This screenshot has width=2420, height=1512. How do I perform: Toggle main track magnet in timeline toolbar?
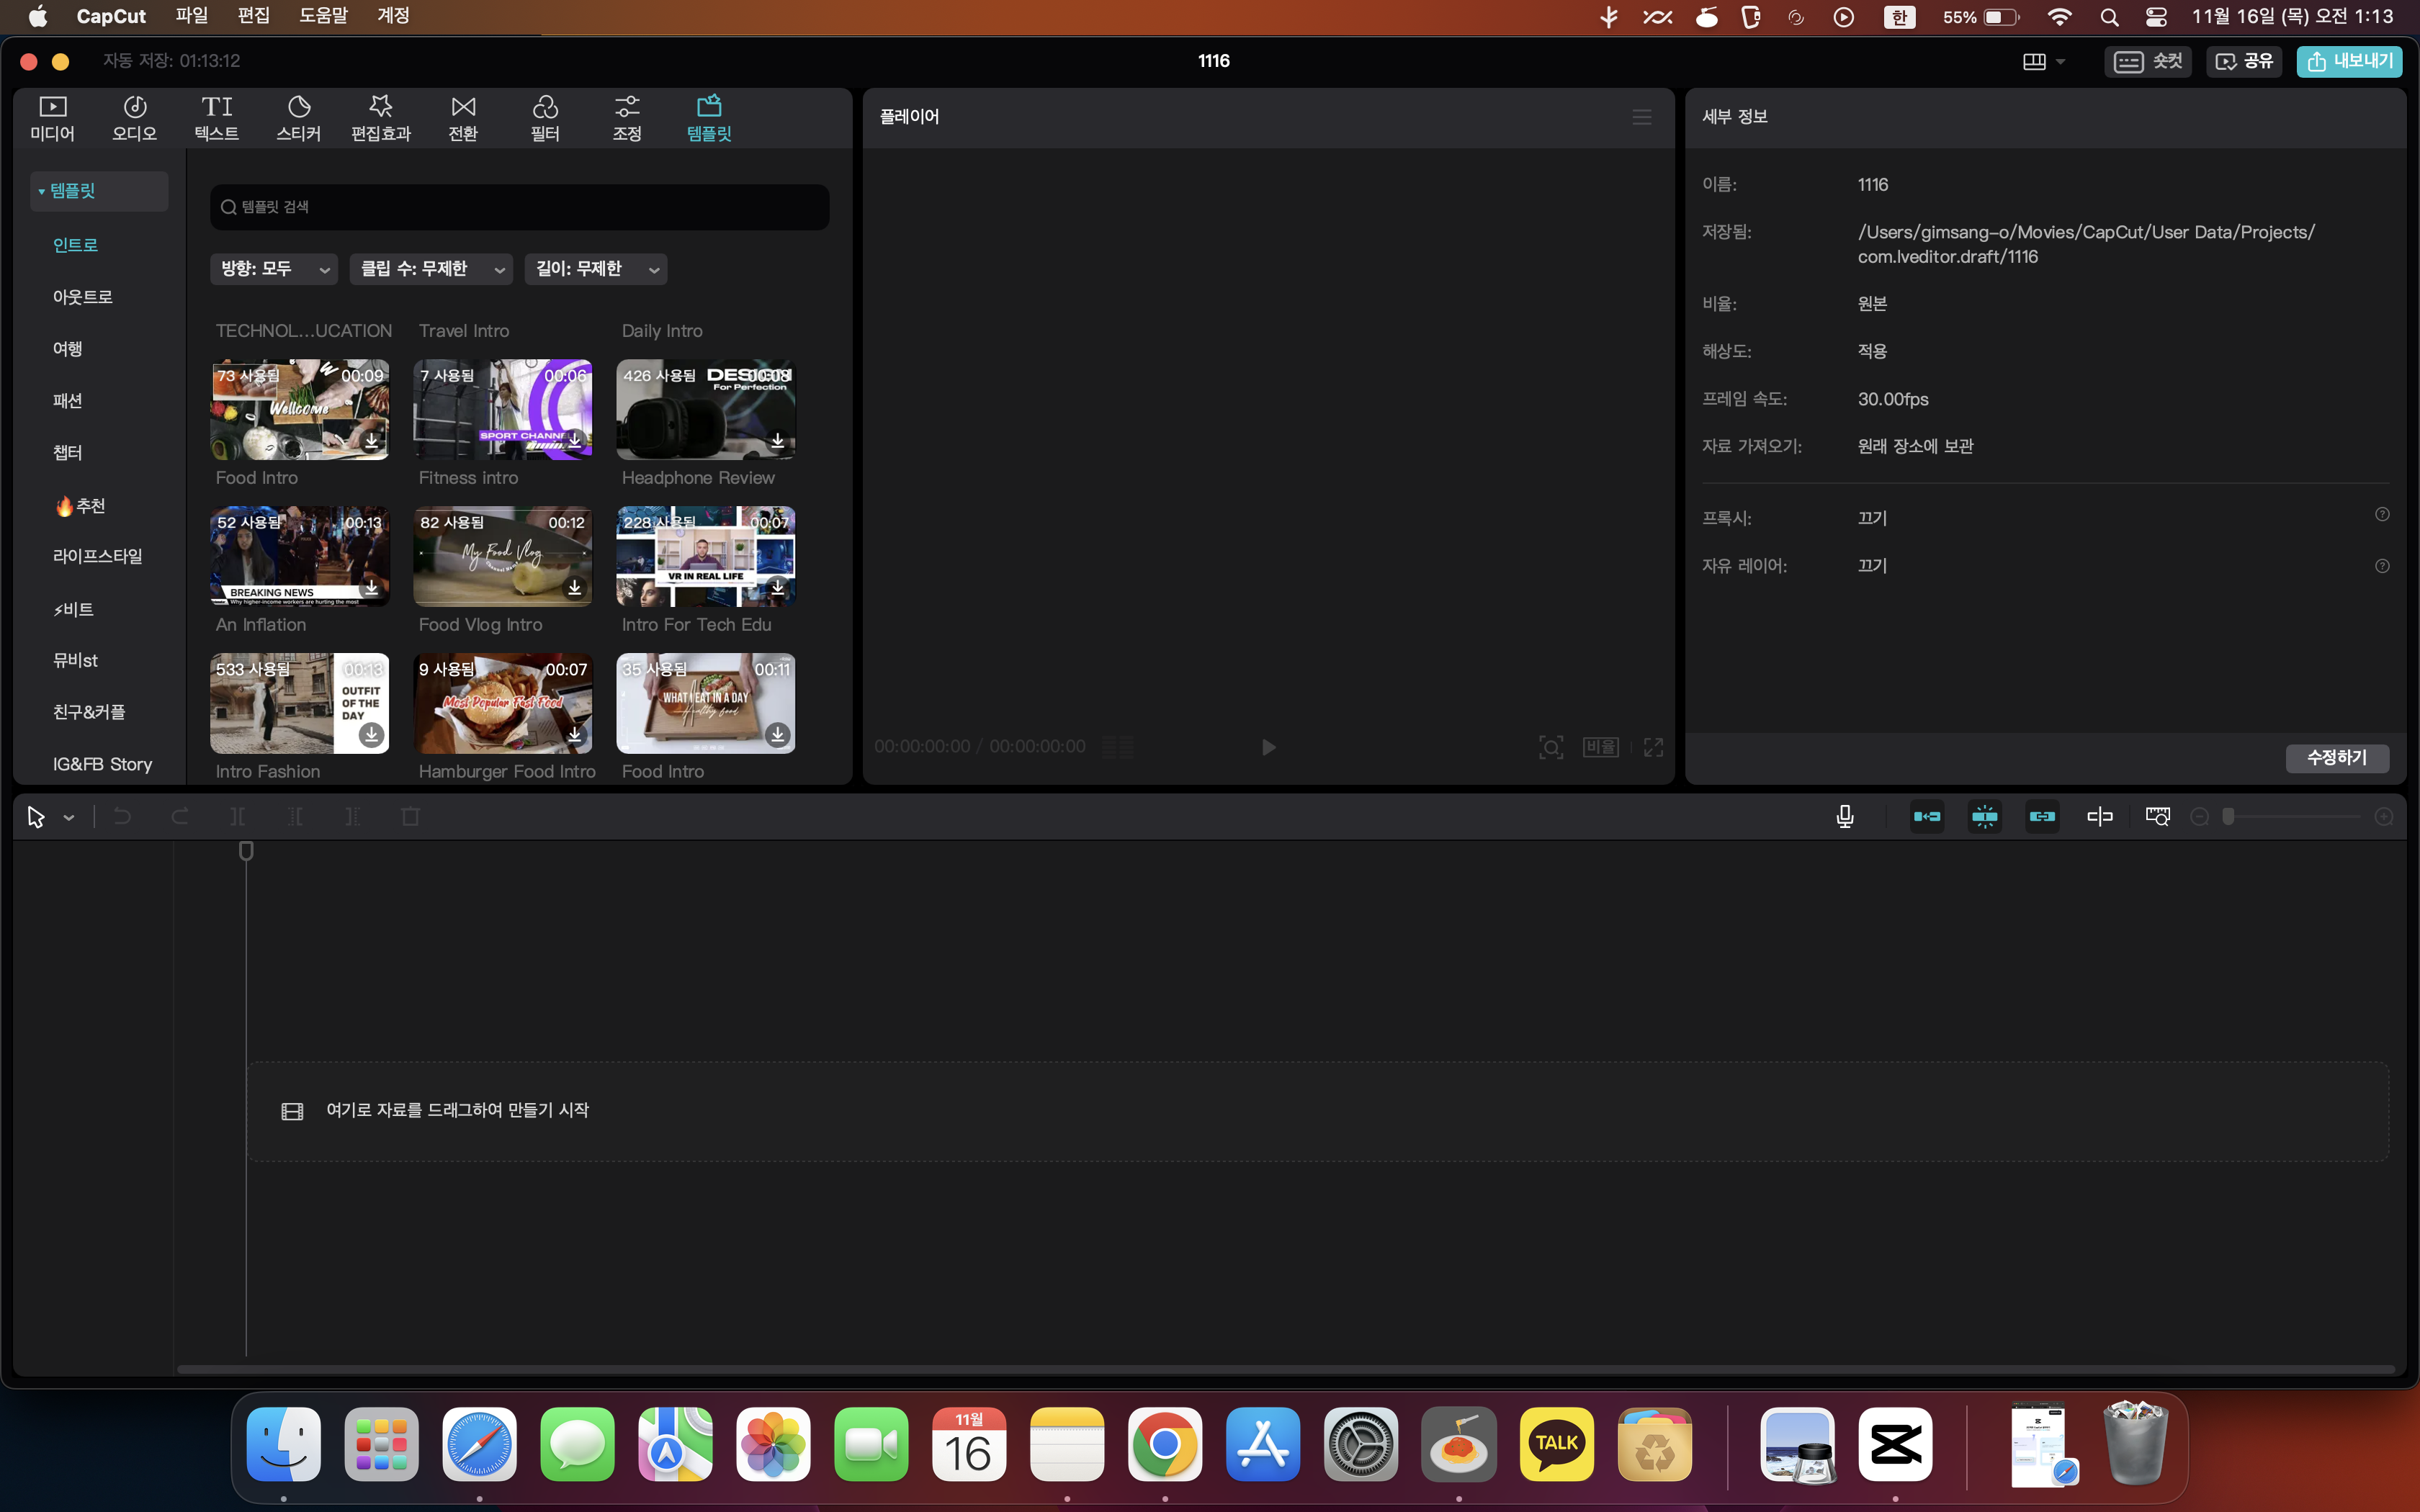click(1927, 817)
